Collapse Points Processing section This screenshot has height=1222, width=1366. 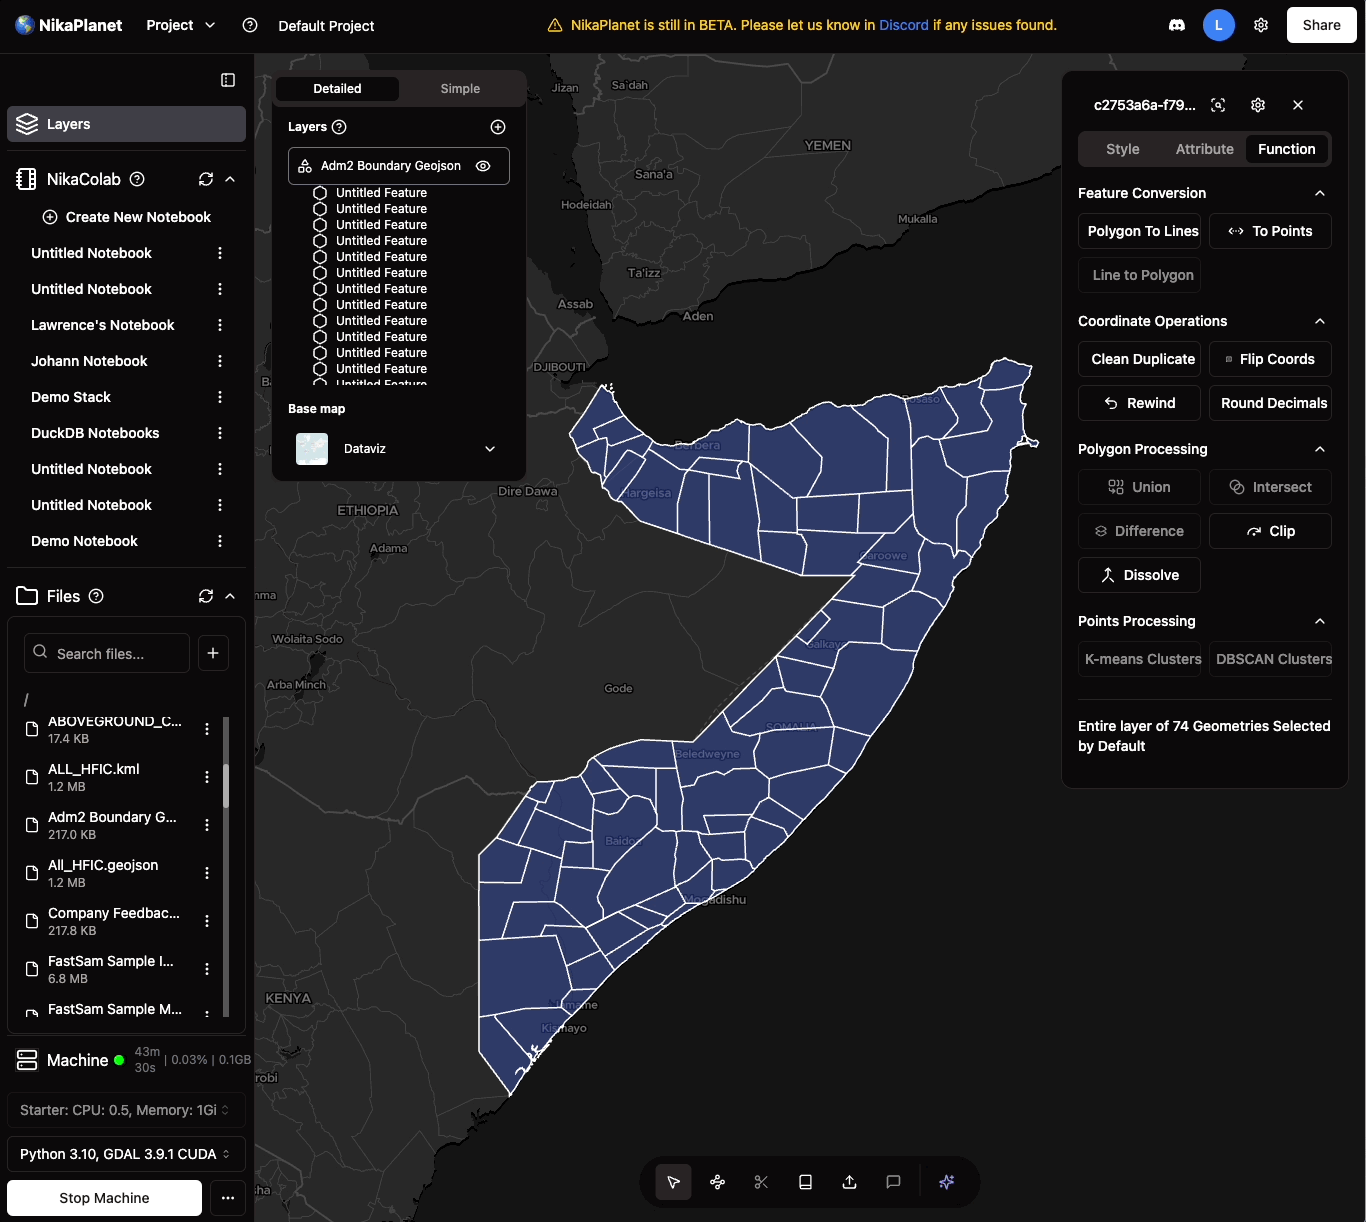pos(1320,621)
